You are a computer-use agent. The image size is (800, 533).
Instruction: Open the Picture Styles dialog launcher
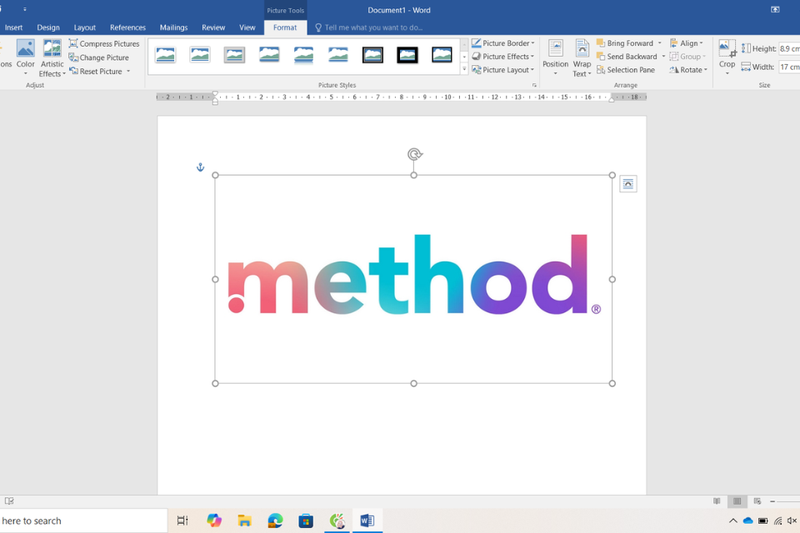point(534,85)
